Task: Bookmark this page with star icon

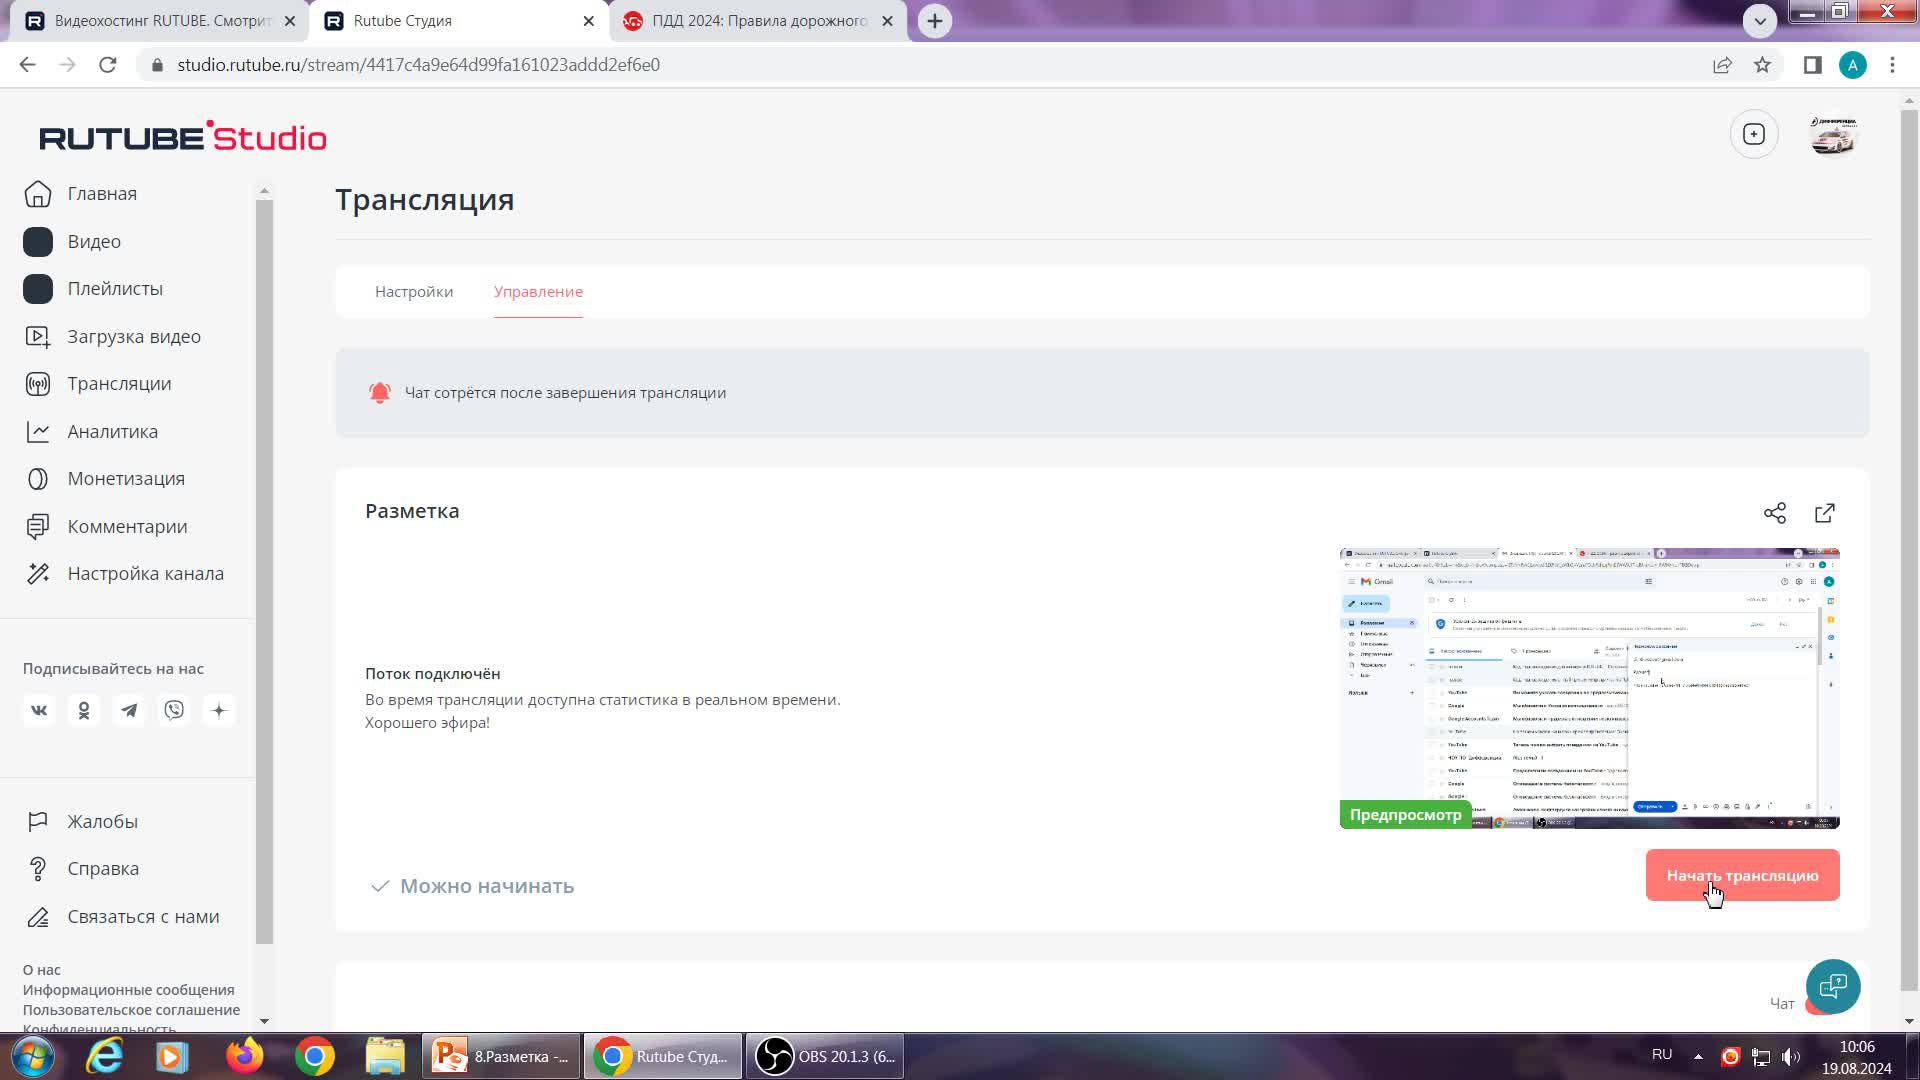Action: (x=1763, y=65)
